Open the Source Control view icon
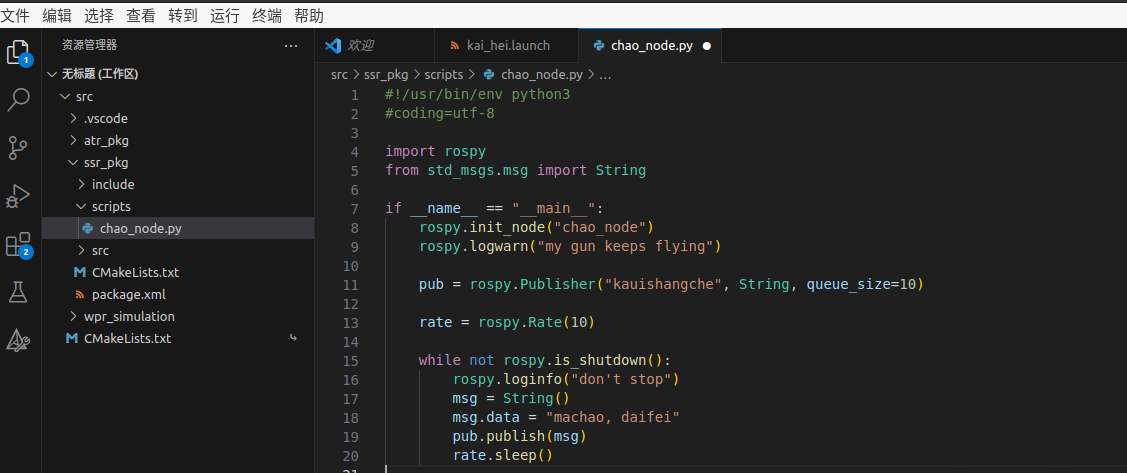Image resolution: width=1127 pixels, height=473 pixels. coord(19,148)
